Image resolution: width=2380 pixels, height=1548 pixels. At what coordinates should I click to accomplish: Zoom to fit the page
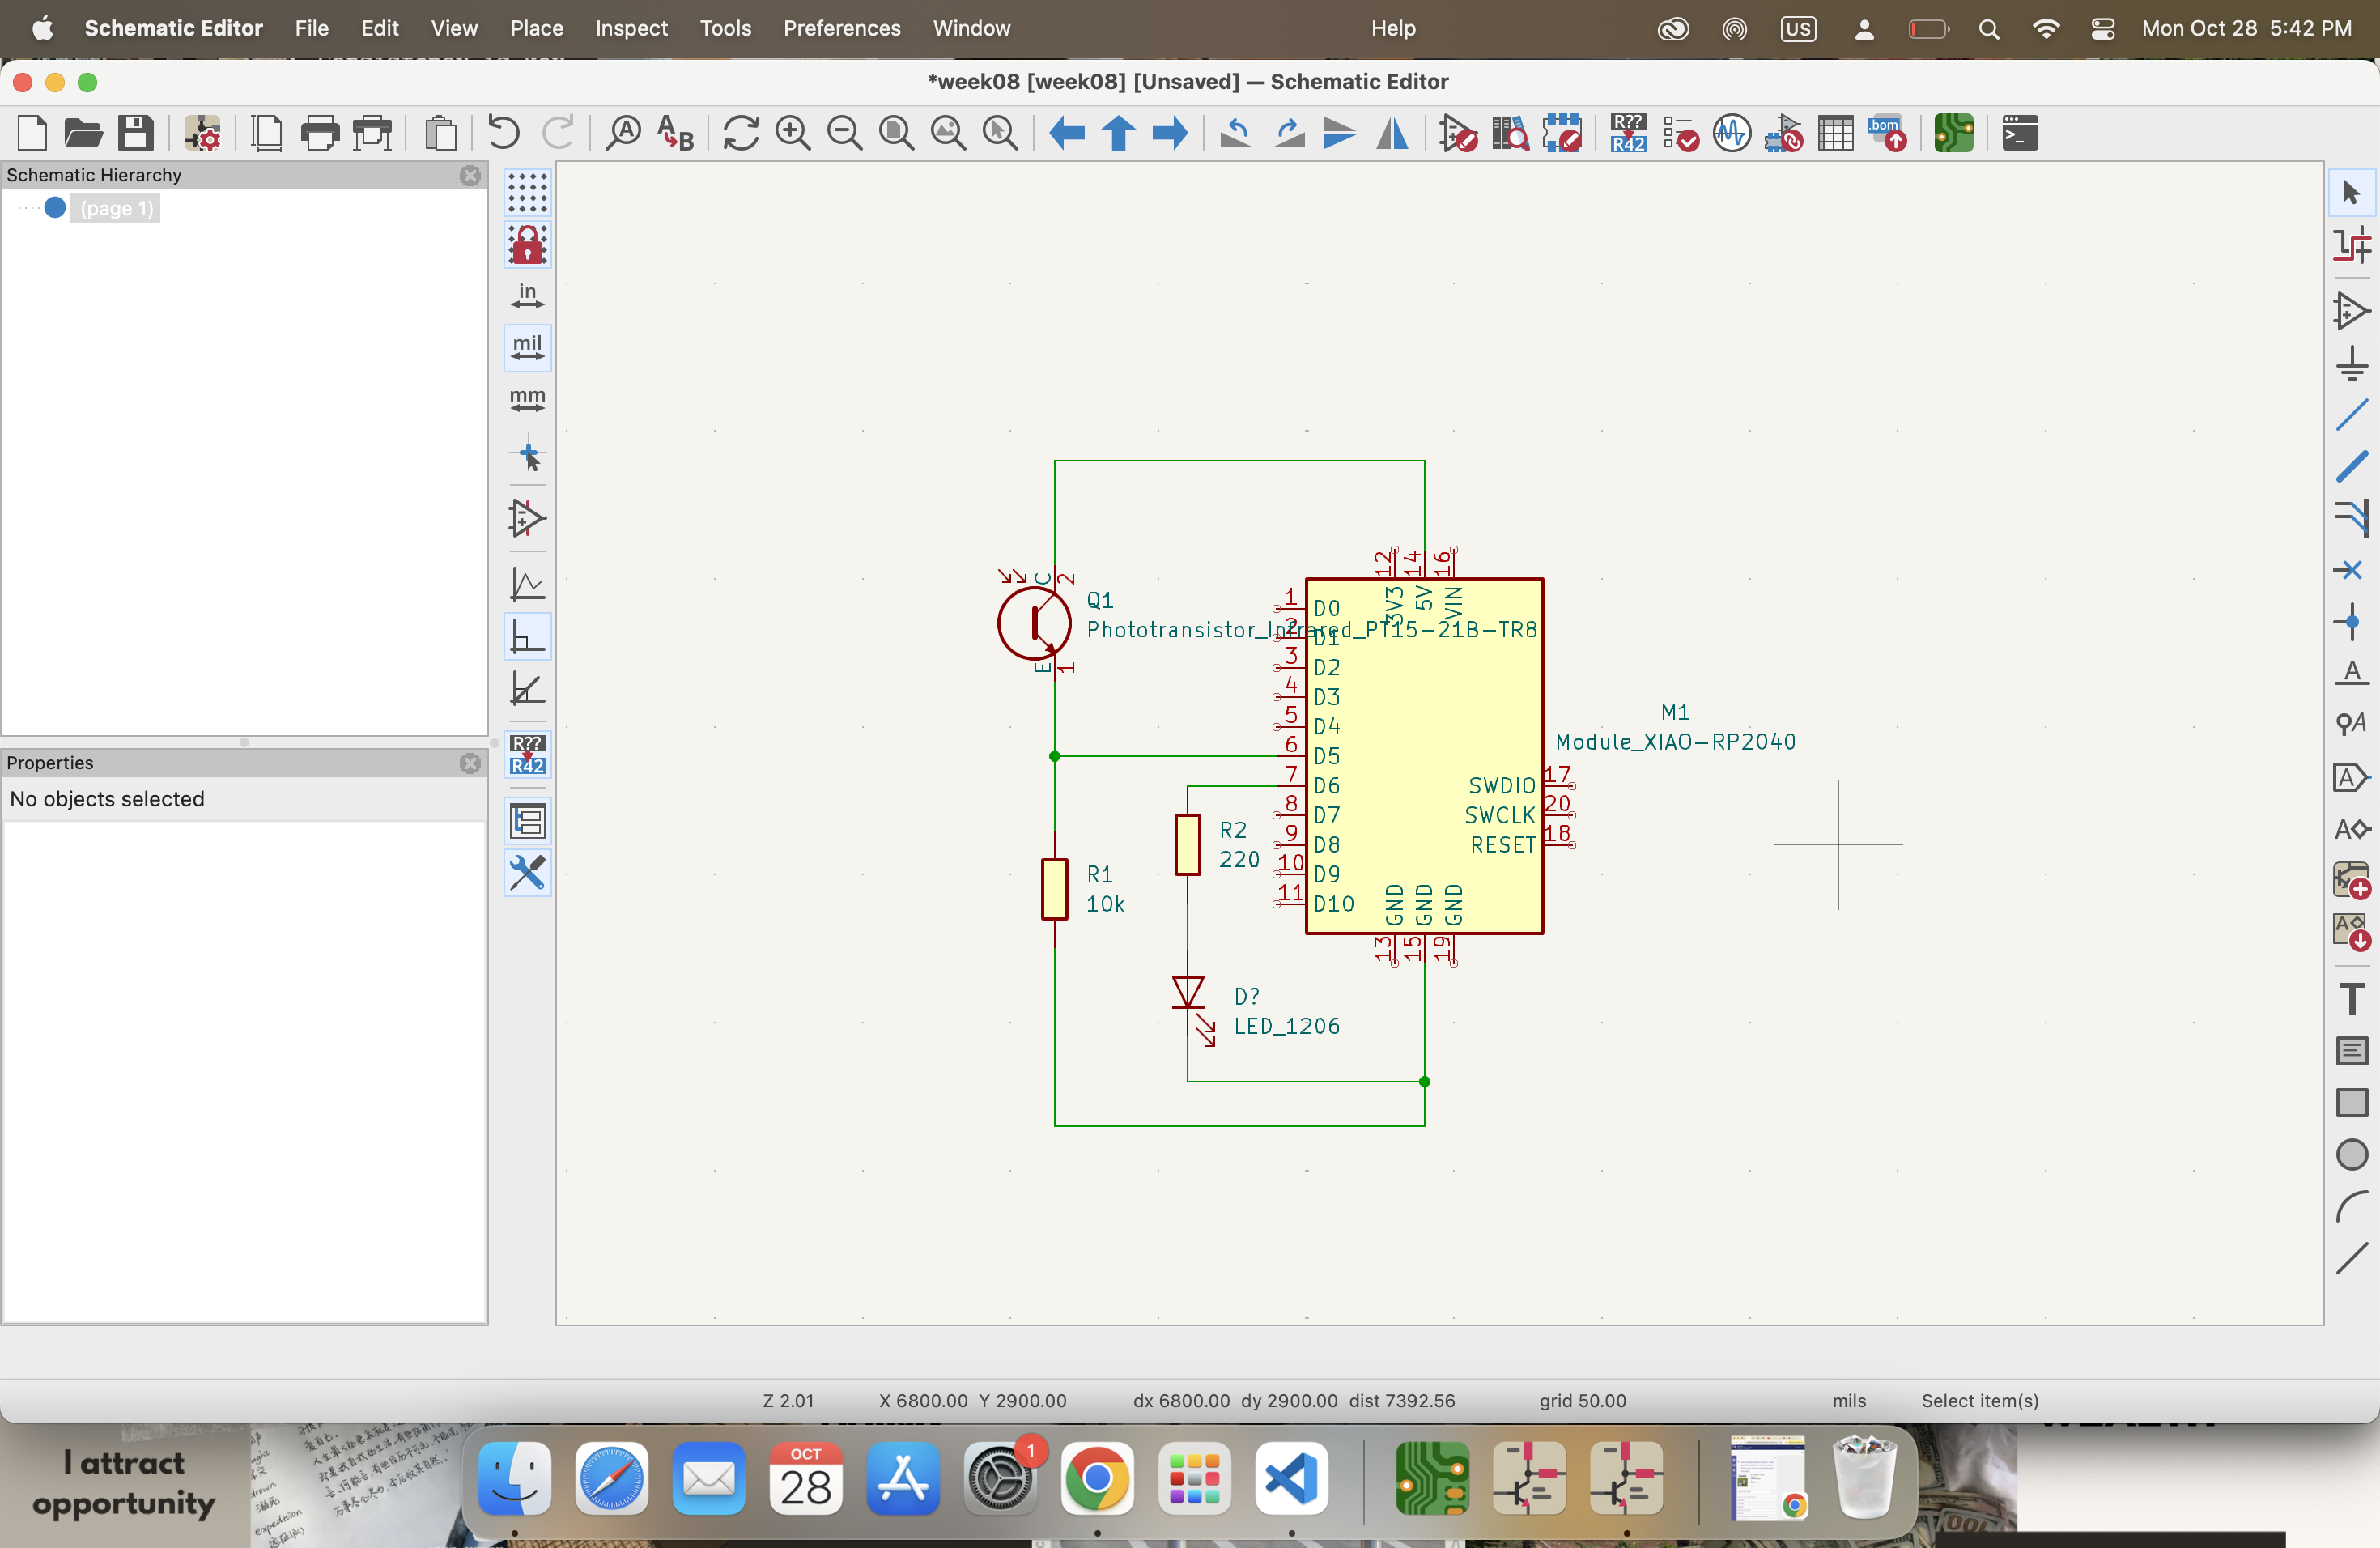[897, 133]
